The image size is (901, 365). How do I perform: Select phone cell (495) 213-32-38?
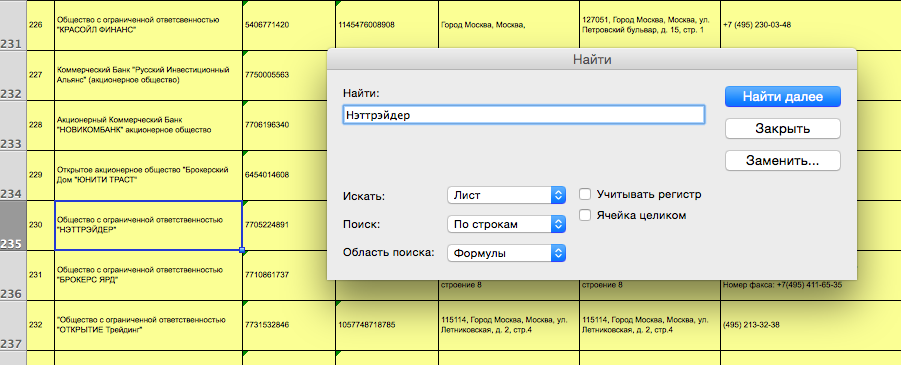[811, 326]
